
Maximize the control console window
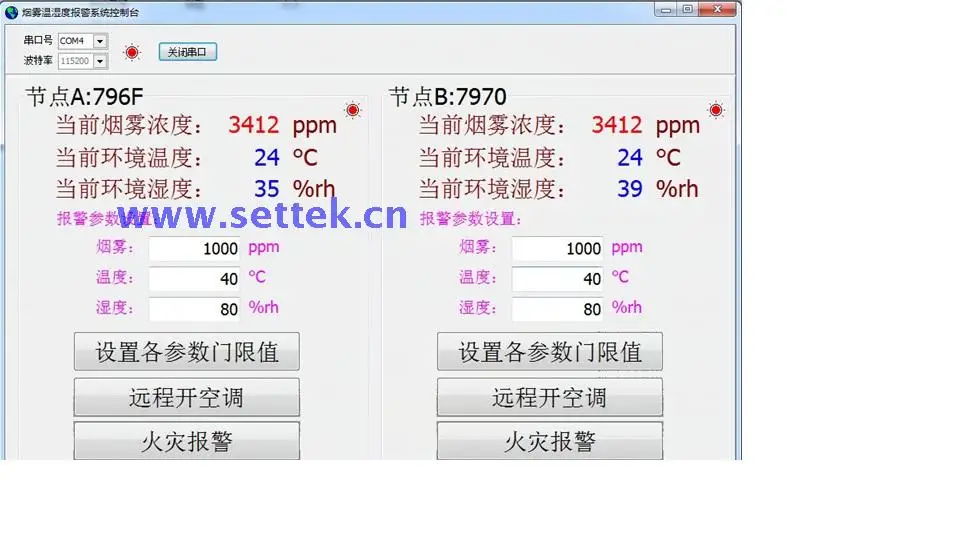[x=688, y=9]
